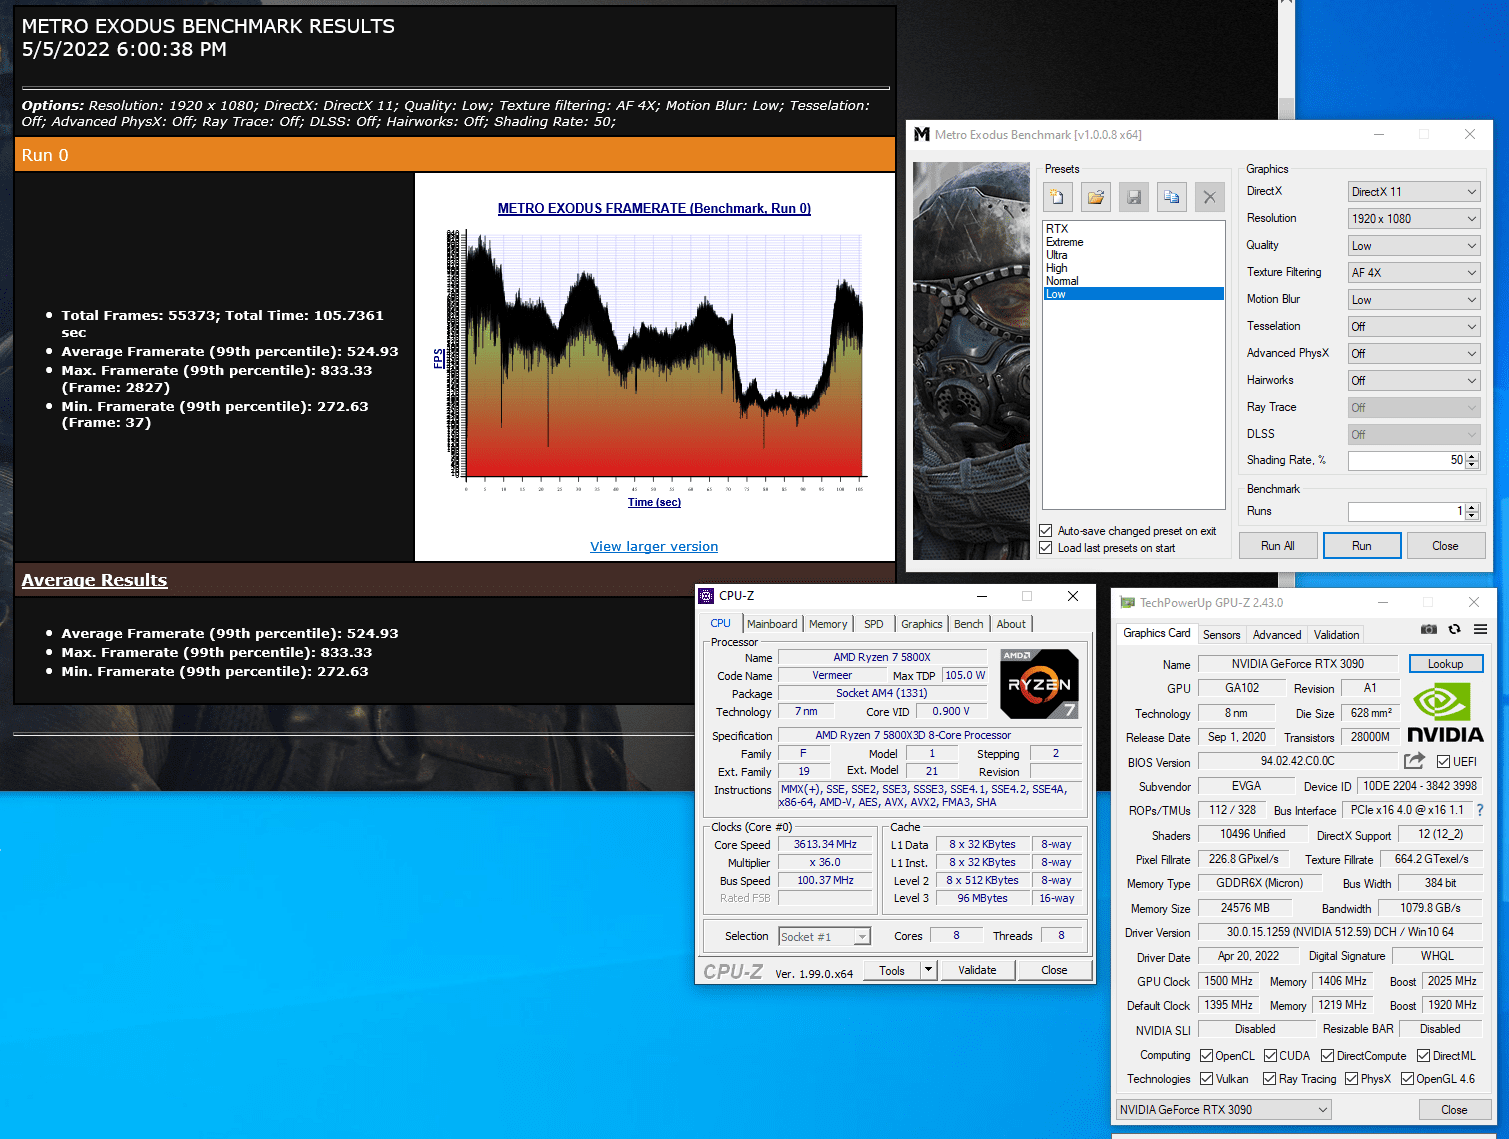Click the Shading Rate input field

click(1406, 461)
